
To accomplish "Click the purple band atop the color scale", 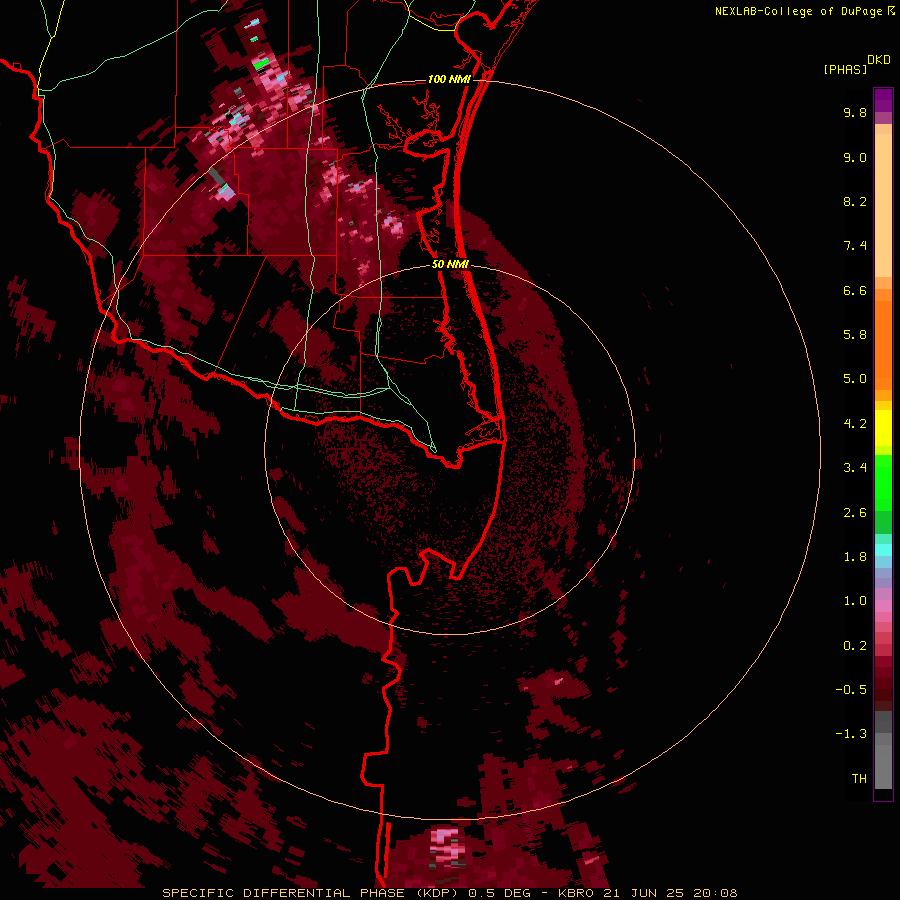I will 883,100.
